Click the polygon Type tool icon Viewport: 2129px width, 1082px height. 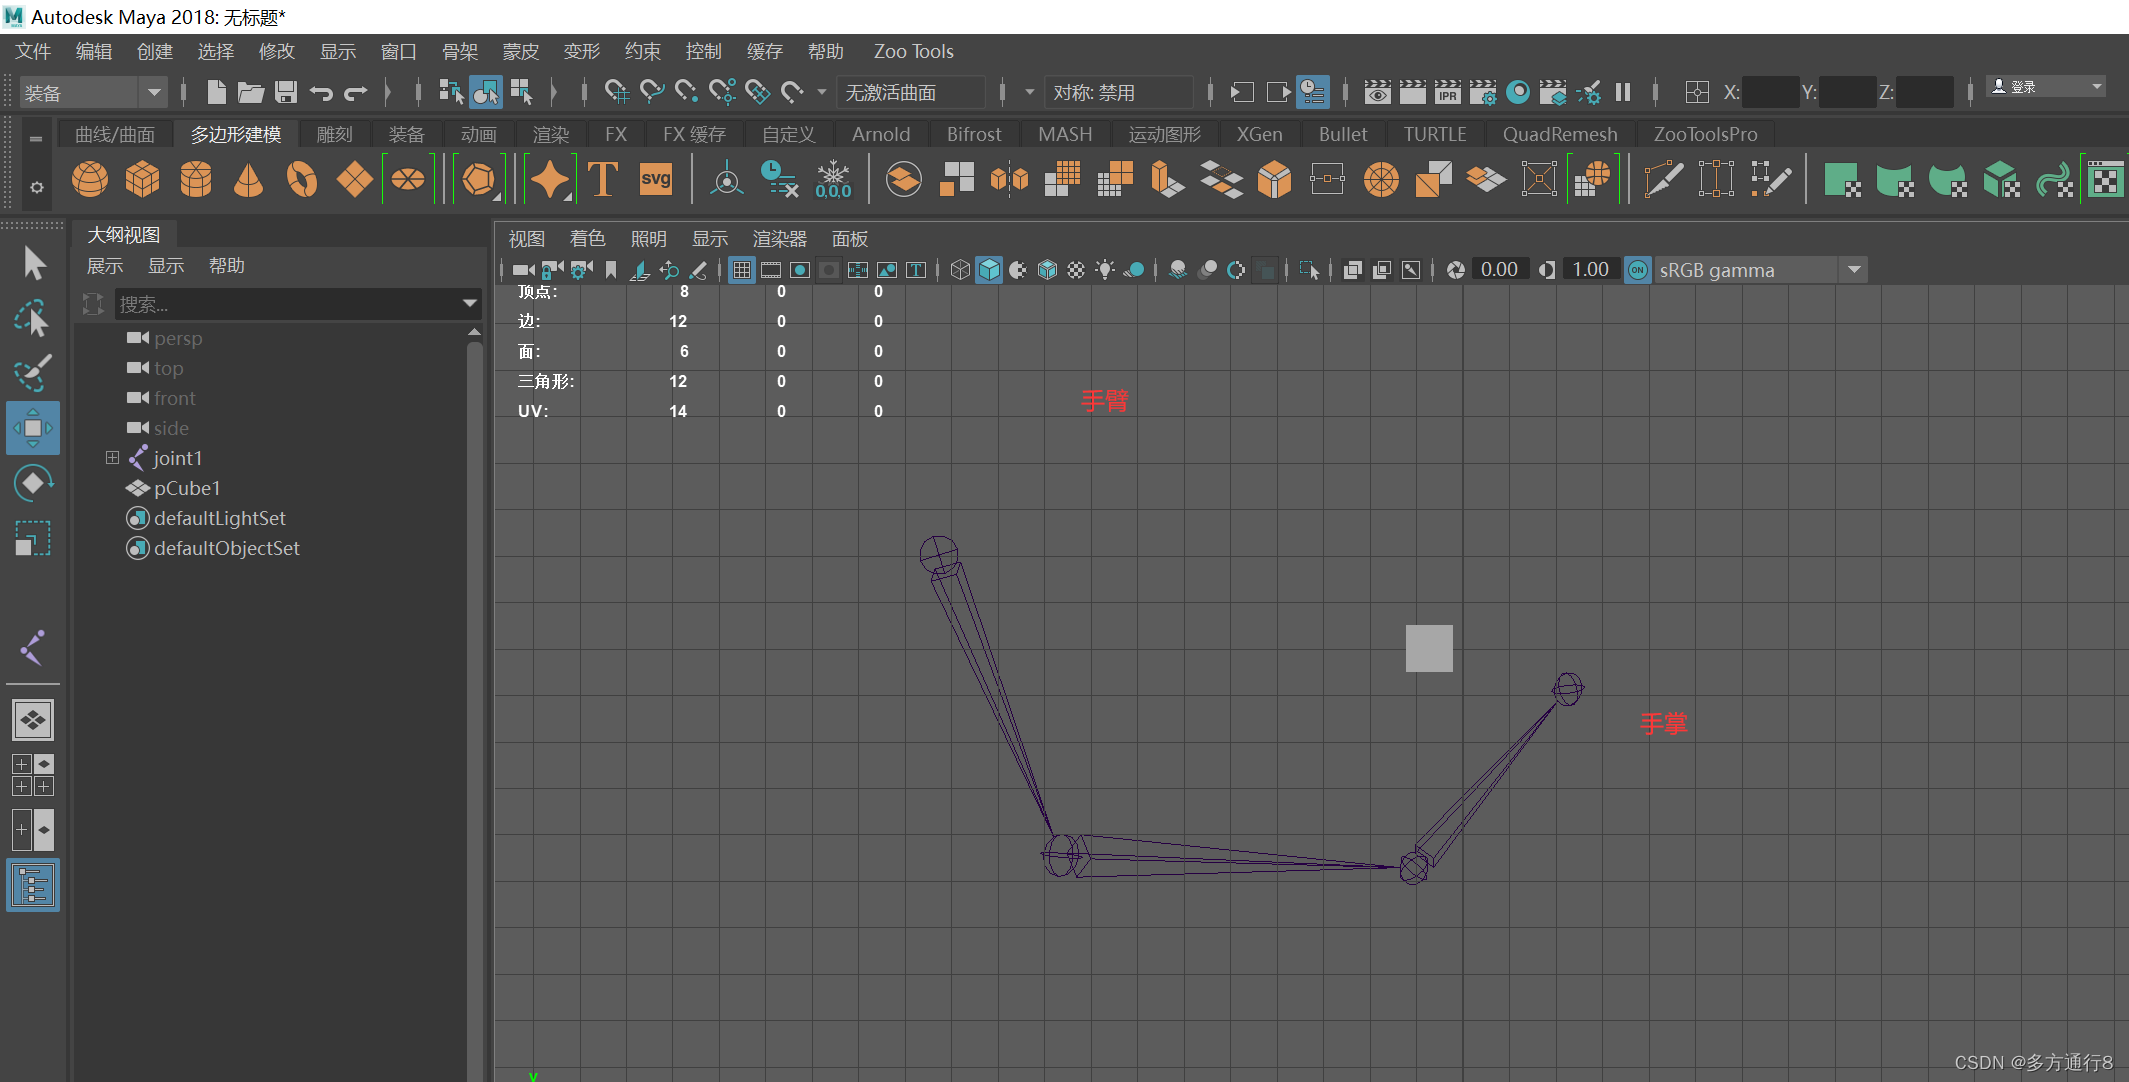pyautogui.click(x=603, y=180)
